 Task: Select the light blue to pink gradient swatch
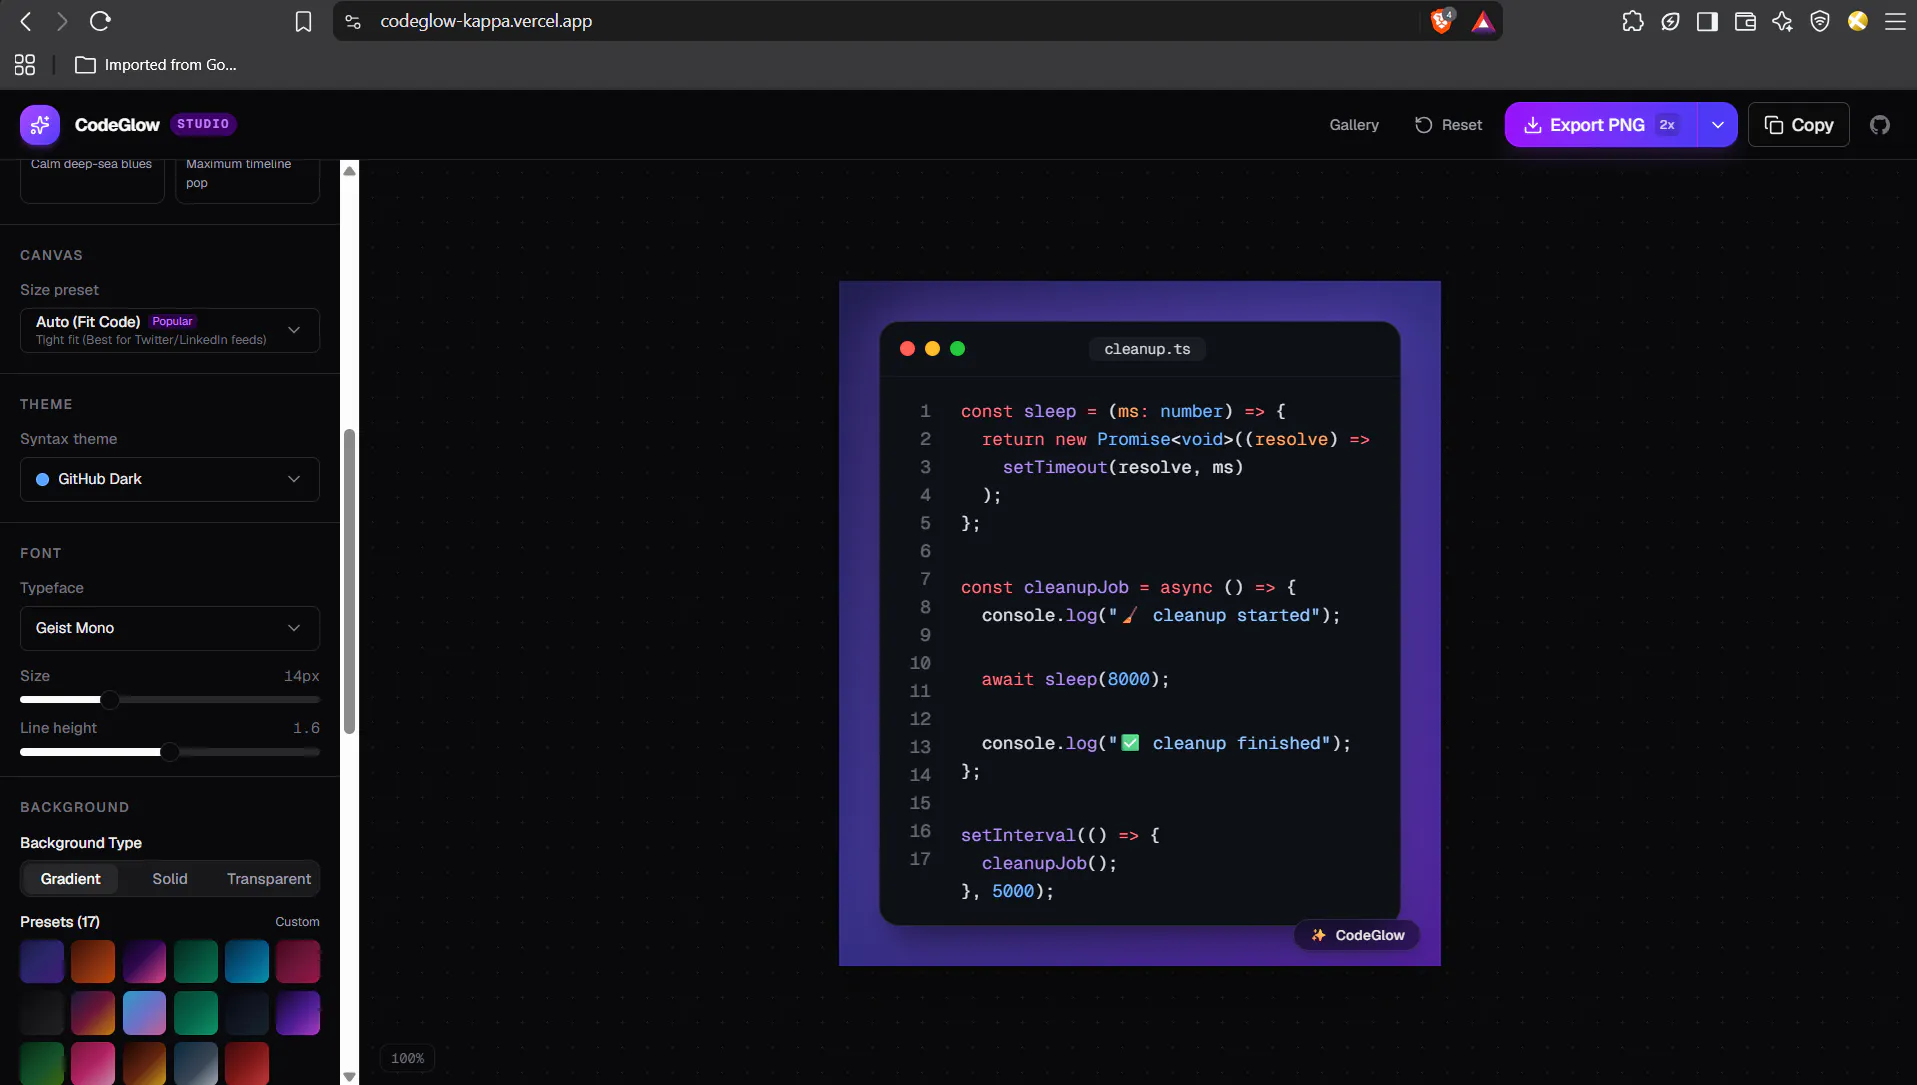pos(144,1014)
